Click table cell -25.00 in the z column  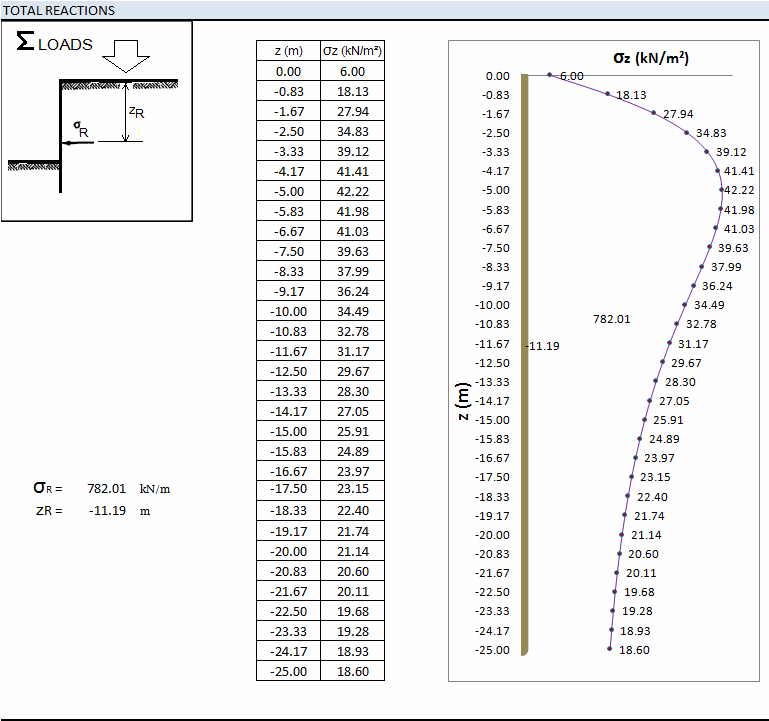288,671
